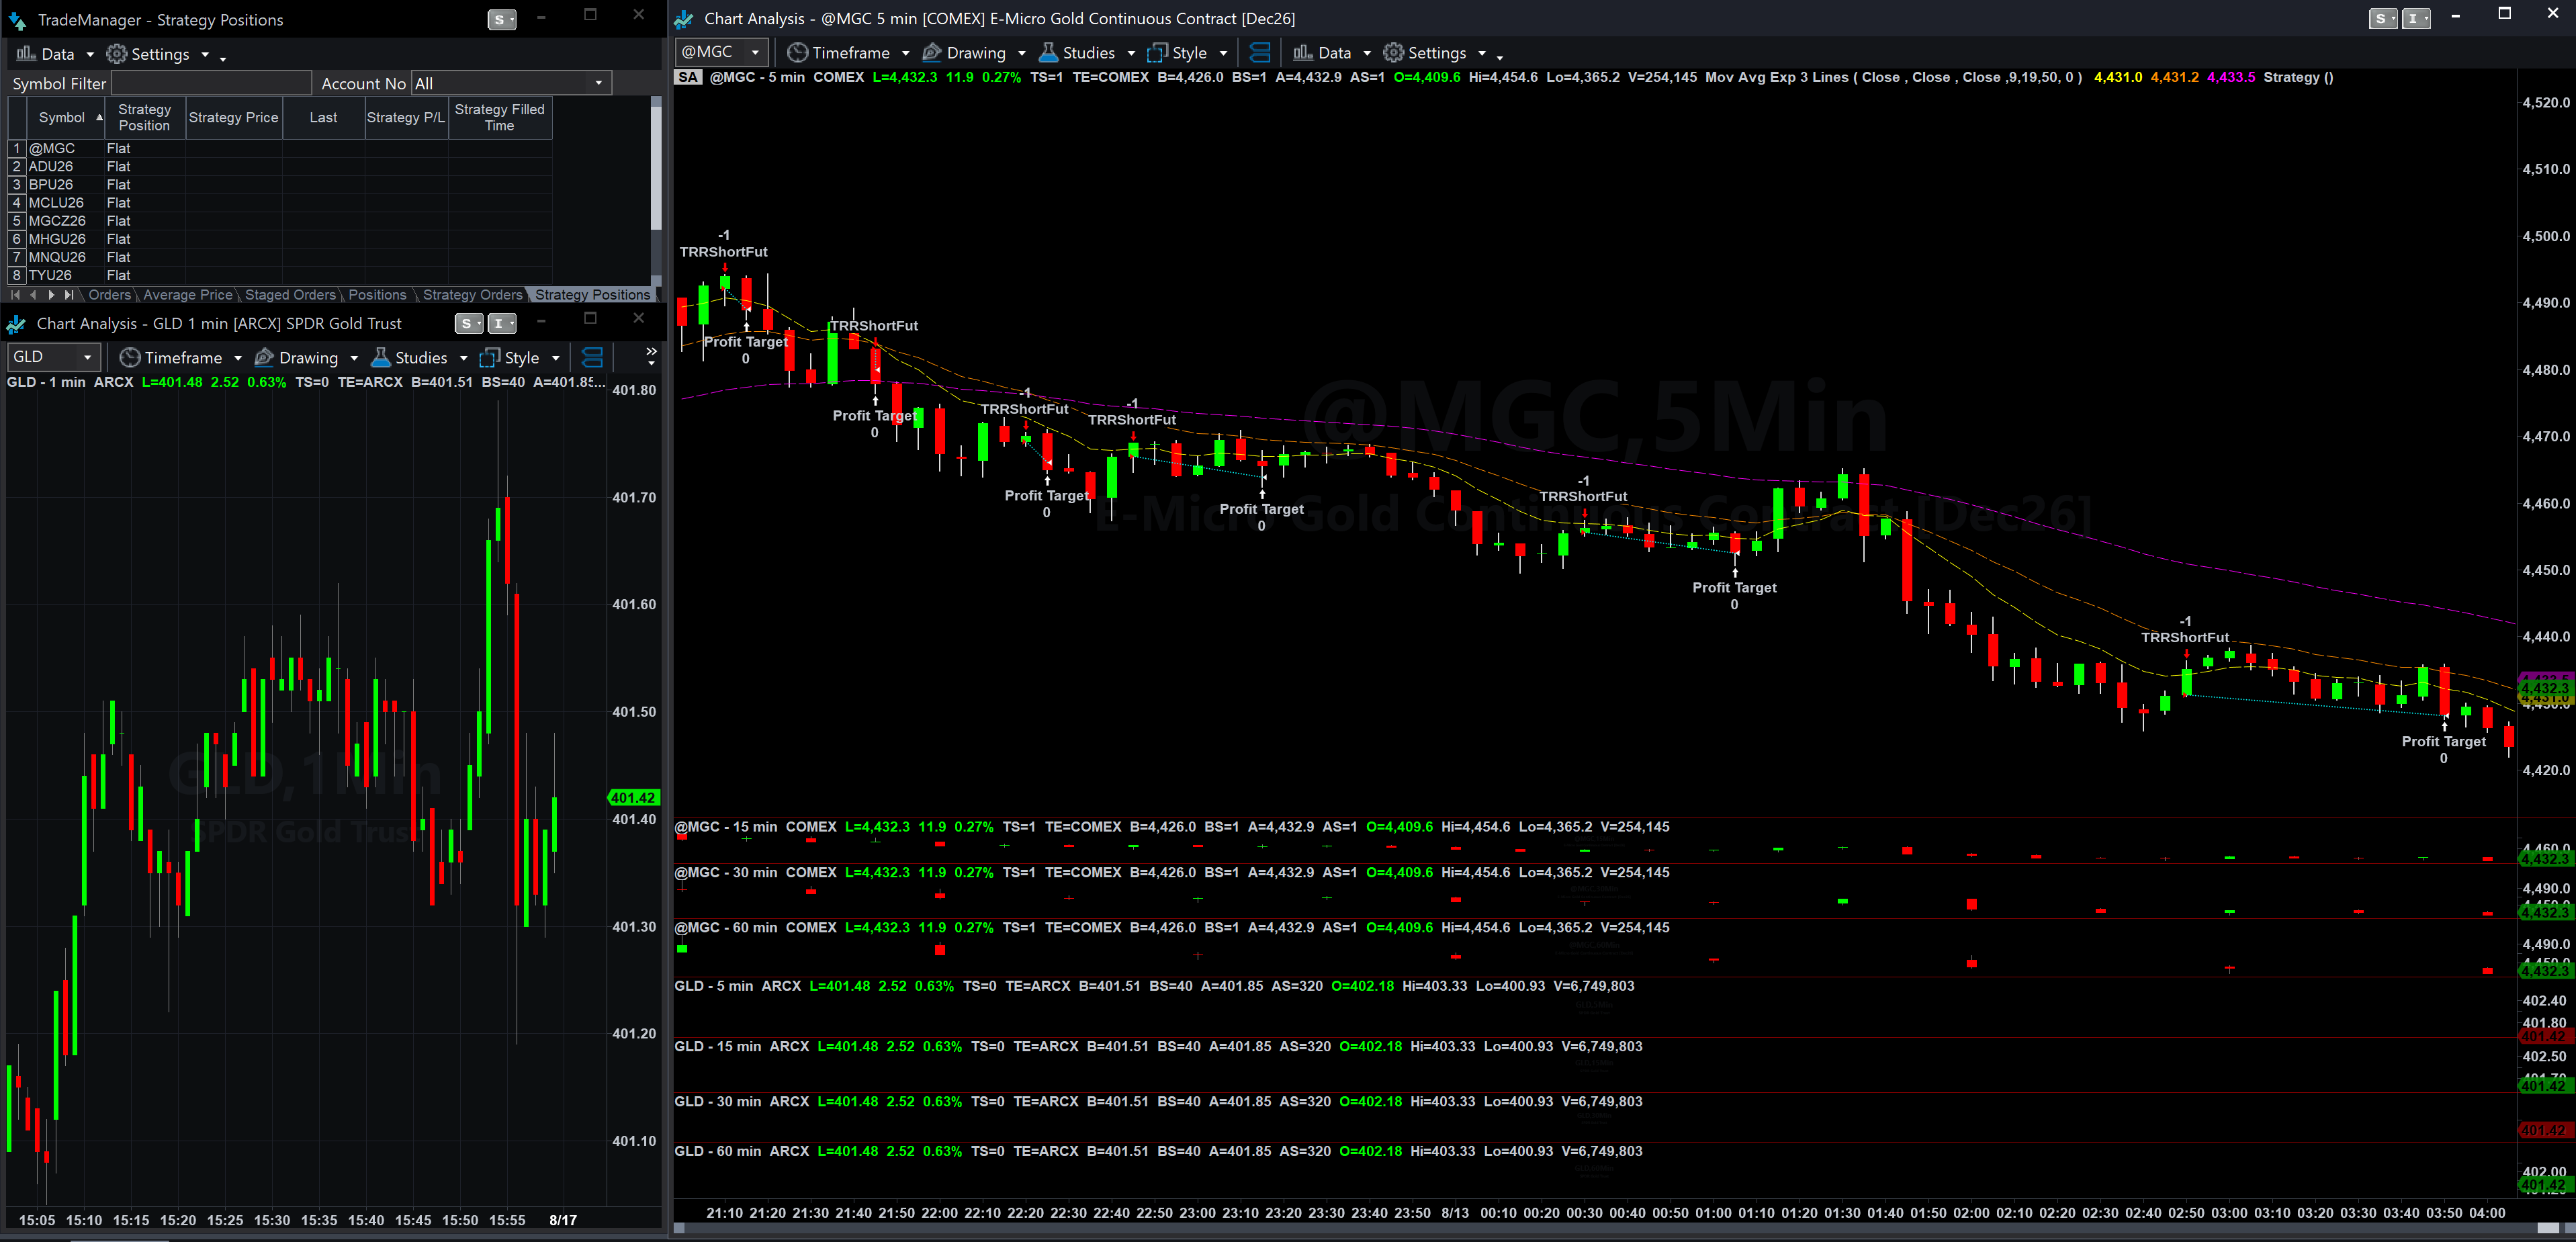Click the S link badge in TradeManager title bar

501,19
